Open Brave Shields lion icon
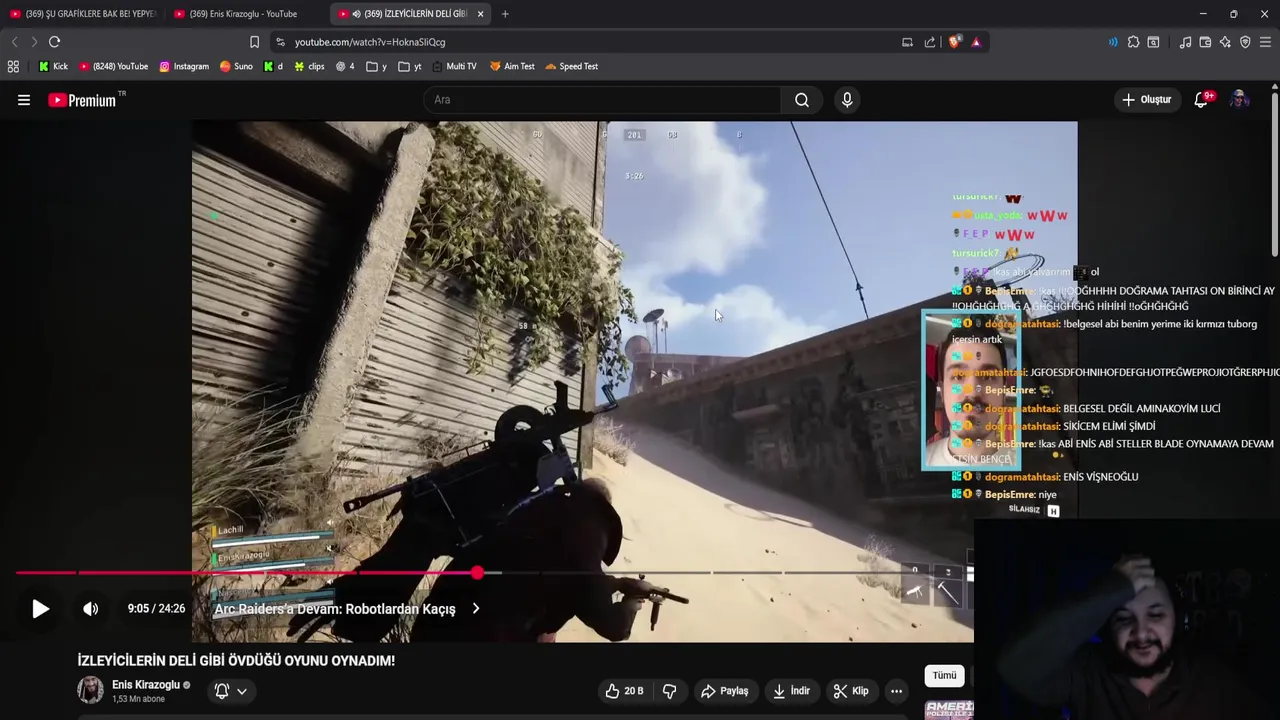The height and width of the screenshot is (720, 1280). (x=954, y=42)
